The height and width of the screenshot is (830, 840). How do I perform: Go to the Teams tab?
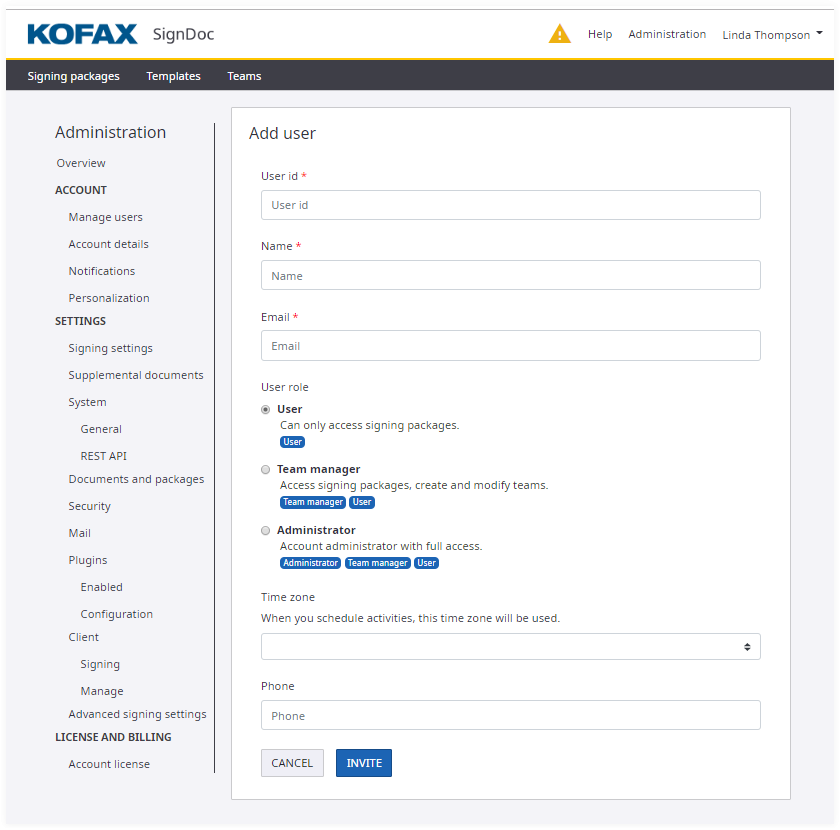[244, 76]
